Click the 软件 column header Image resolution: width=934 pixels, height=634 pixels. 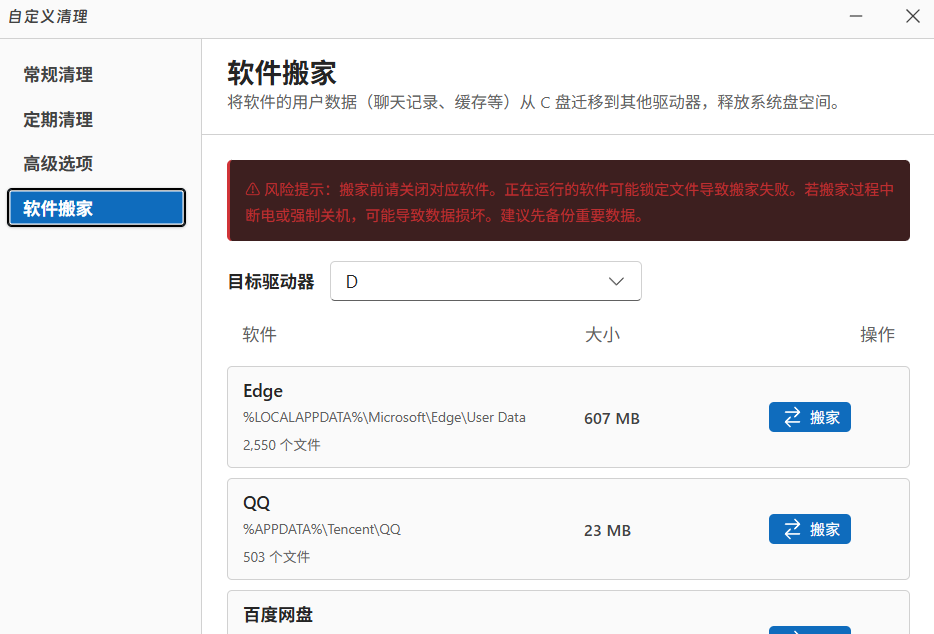point(259,334)
